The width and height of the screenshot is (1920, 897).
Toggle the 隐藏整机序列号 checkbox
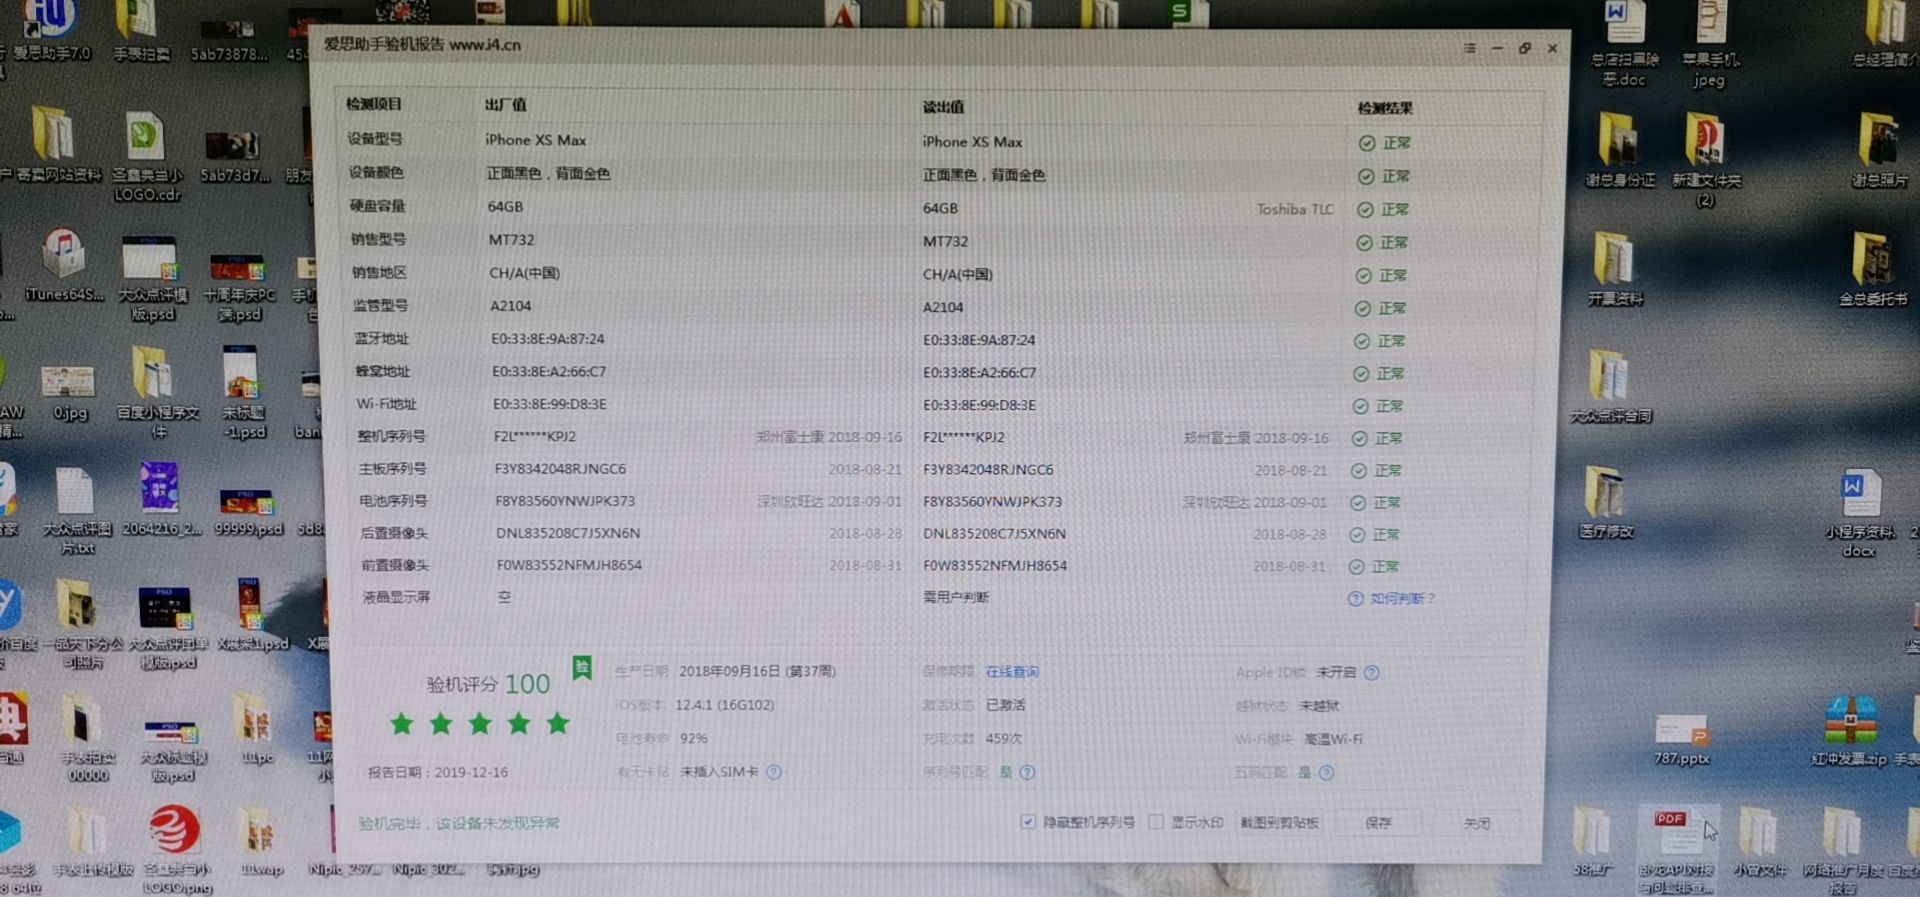pyautogui.click(x=1028, y=821)
